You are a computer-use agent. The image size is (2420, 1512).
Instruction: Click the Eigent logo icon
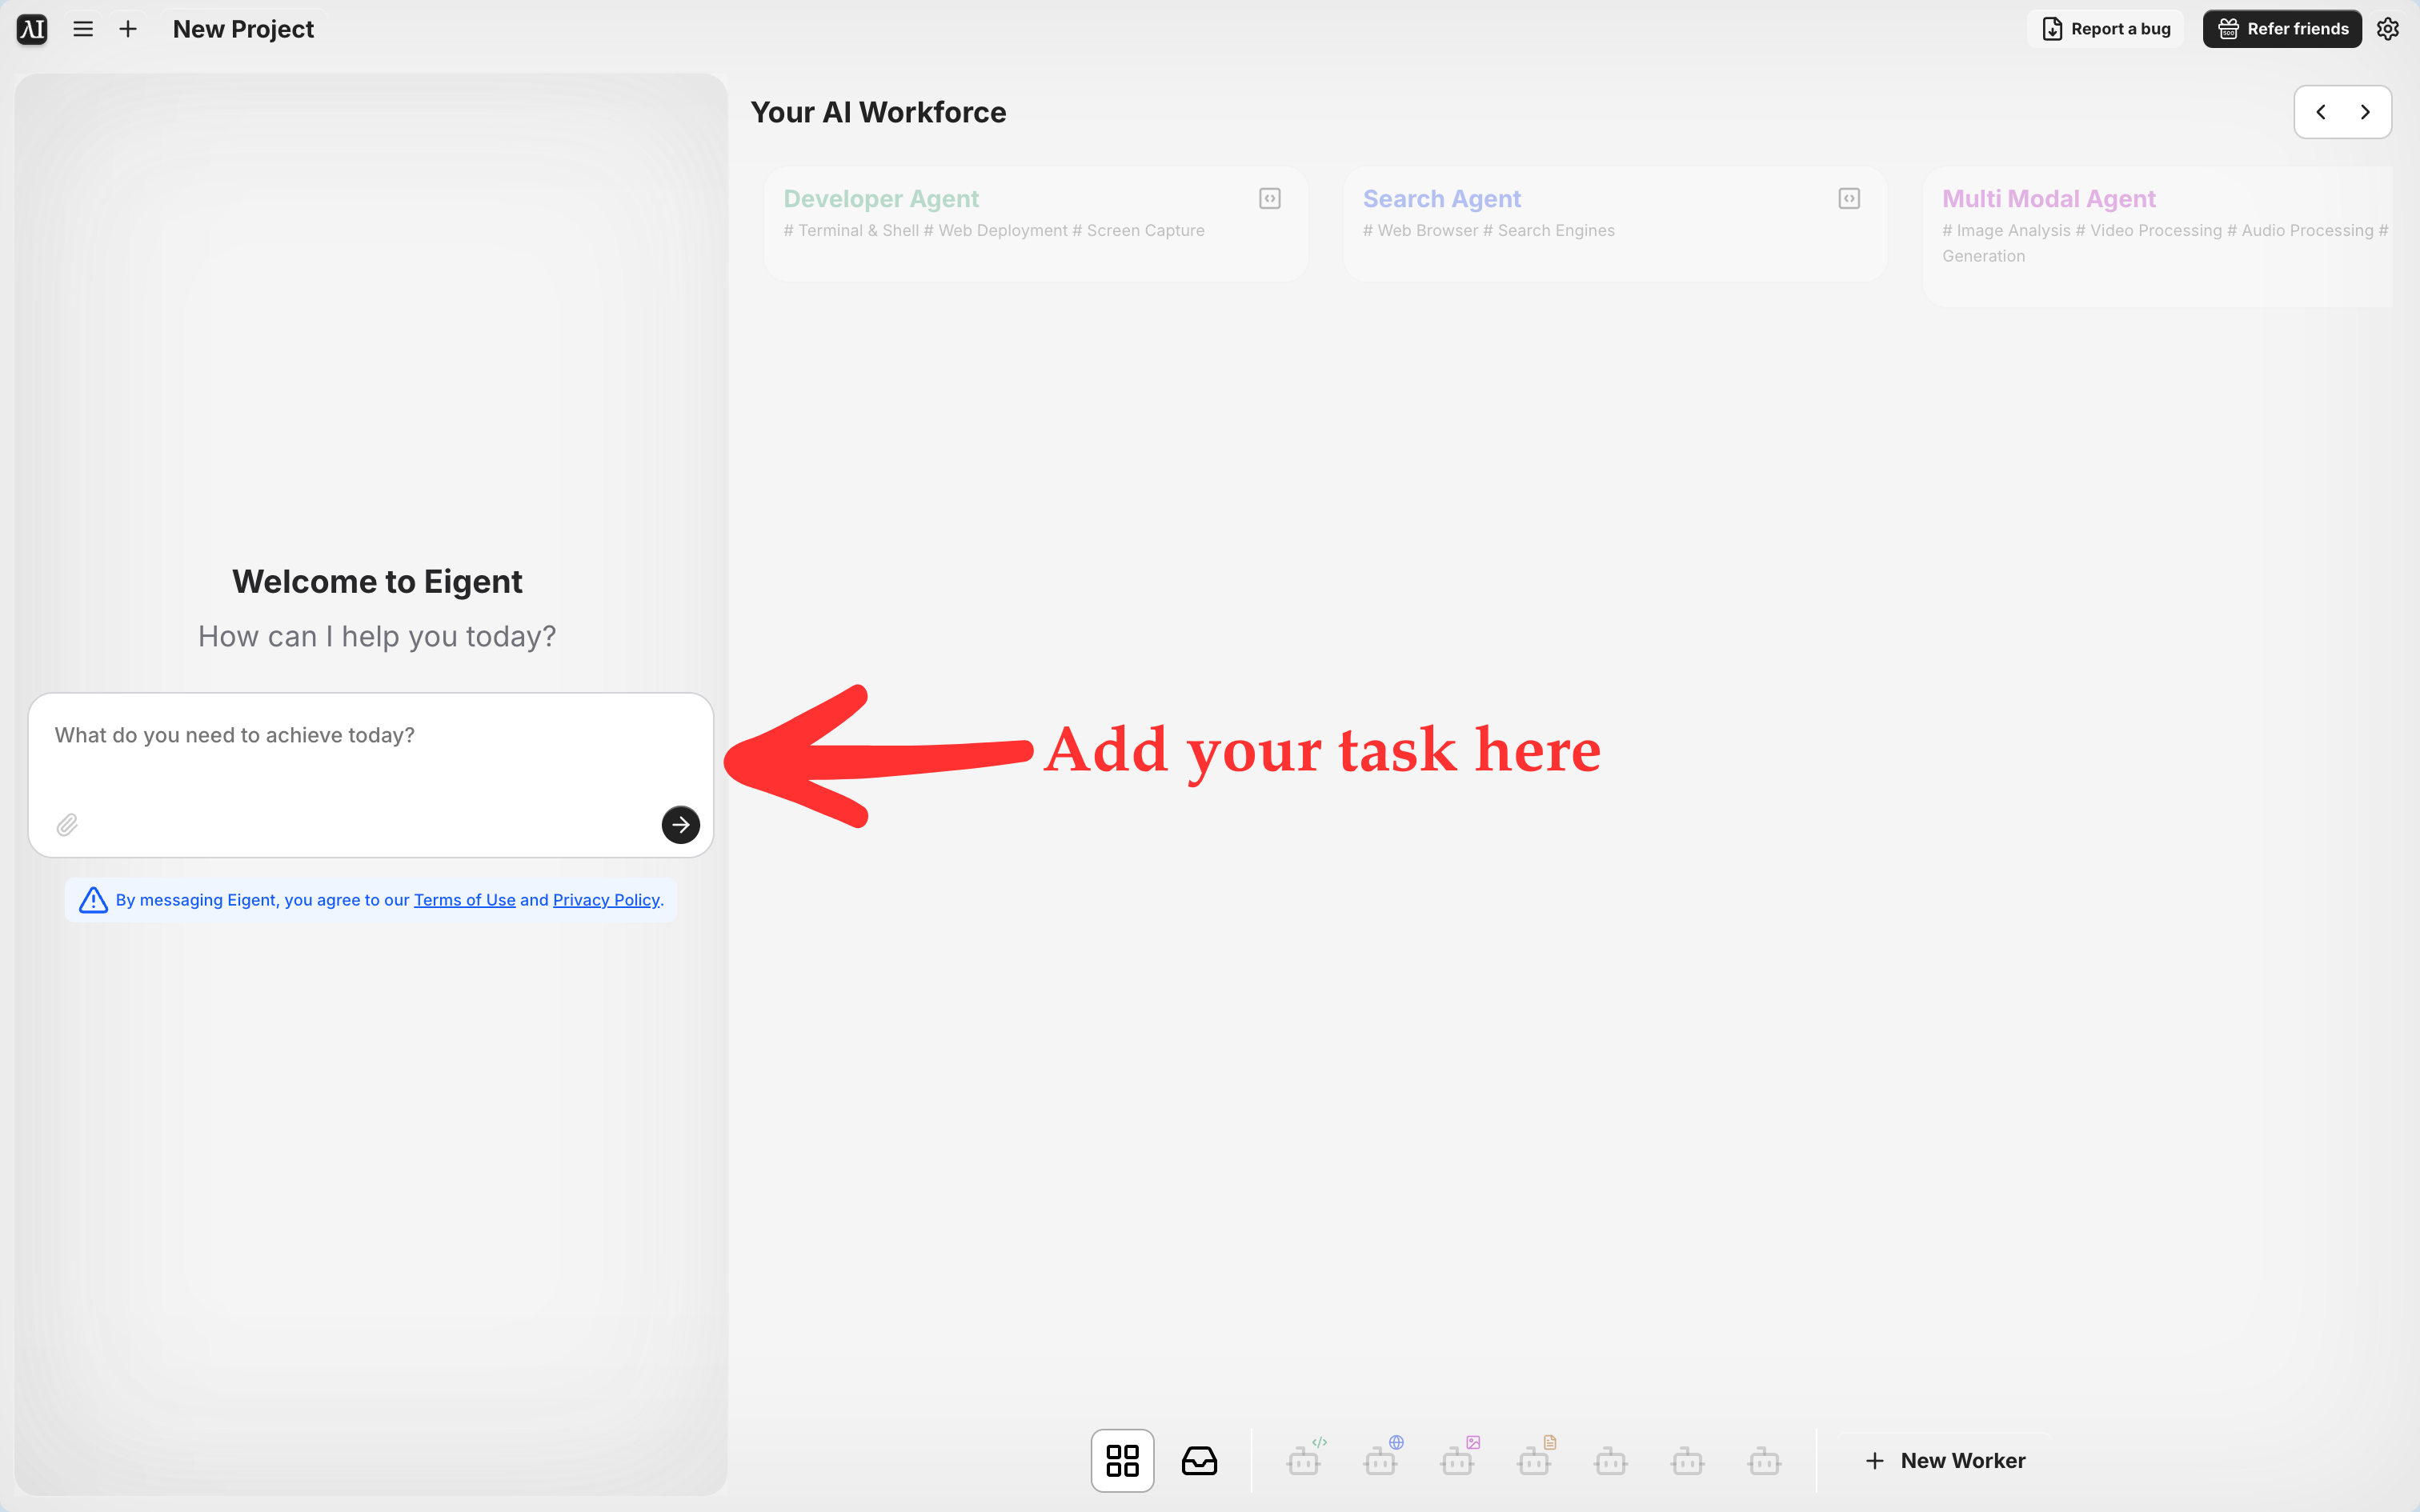[x=32, y=29]
